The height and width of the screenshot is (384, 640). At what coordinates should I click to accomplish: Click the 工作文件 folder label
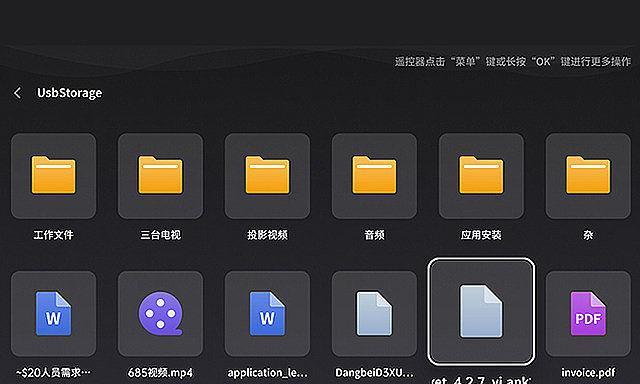pyautogui.click(x=53, y=235)
